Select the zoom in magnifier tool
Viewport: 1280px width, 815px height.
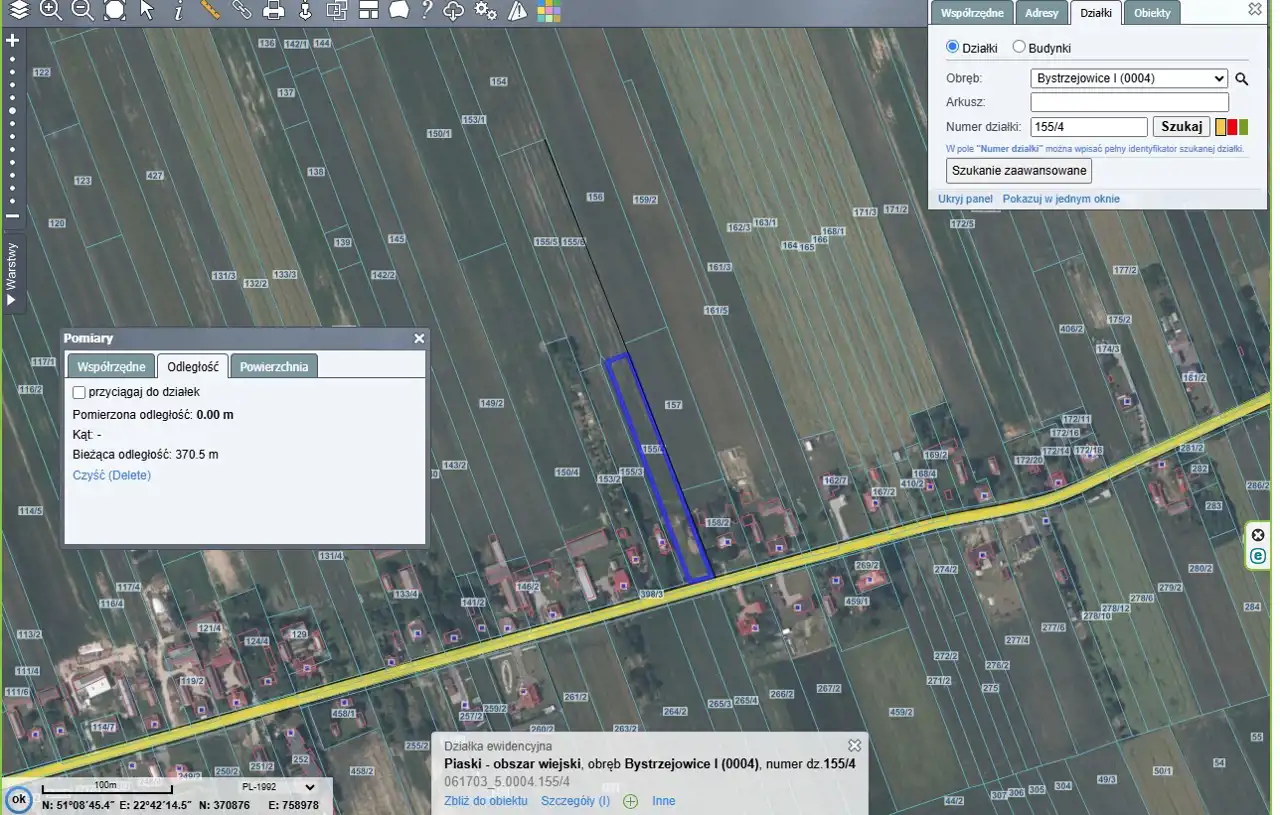tap(51, 11)
